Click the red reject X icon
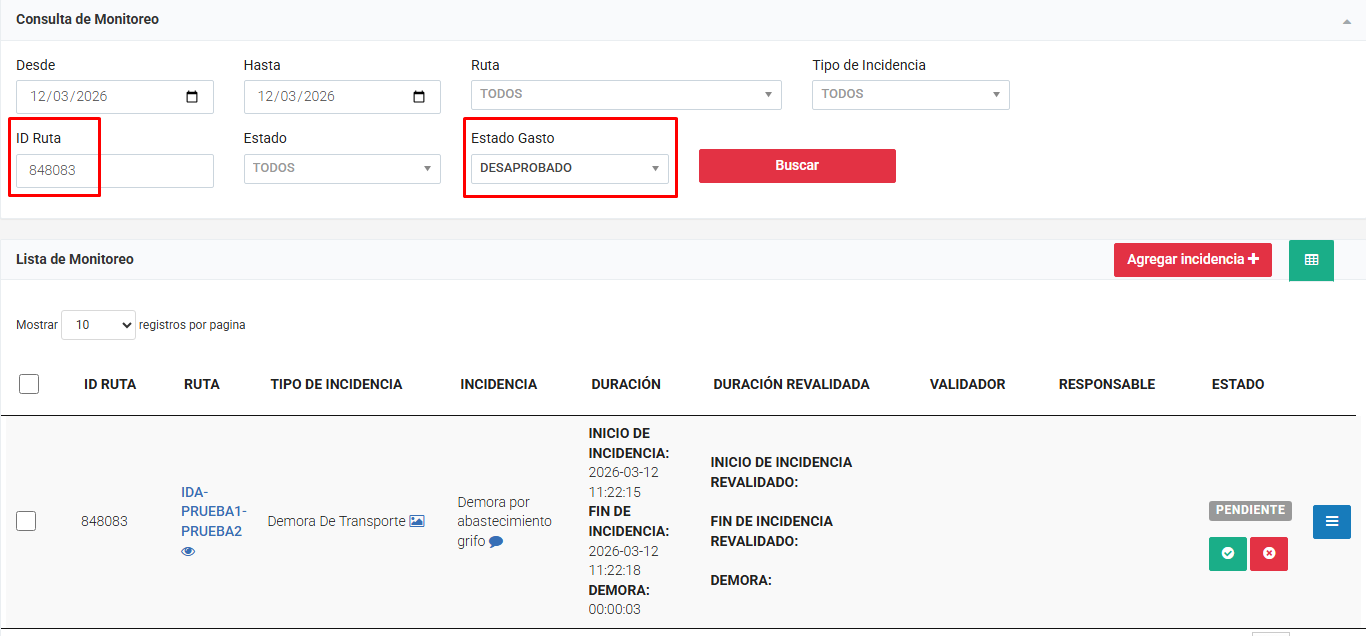The image size is (1366, 636). coord(1269,554)
